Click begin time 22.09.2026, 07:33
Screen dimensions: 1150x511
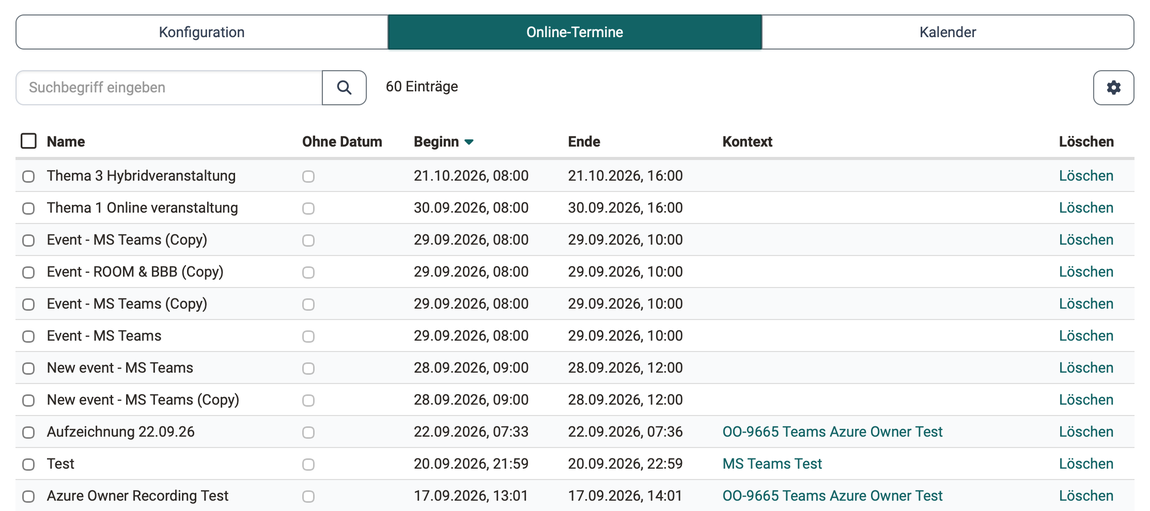tap(471, 432)
